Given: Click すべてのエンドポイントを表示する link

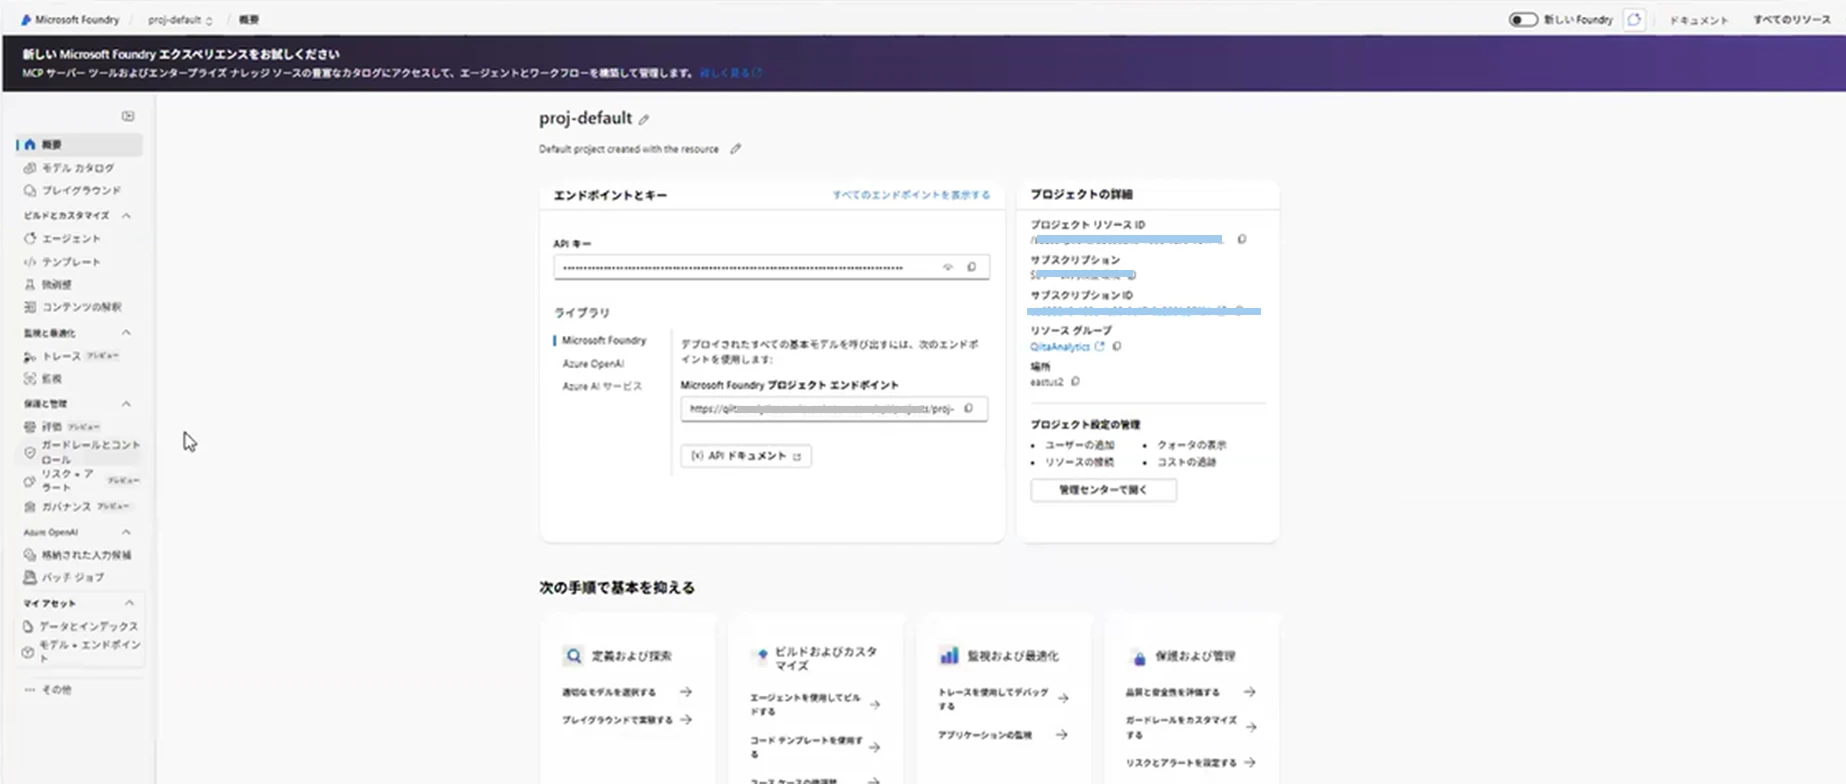Looking at the screenshot, I should [x=911, y=195].
